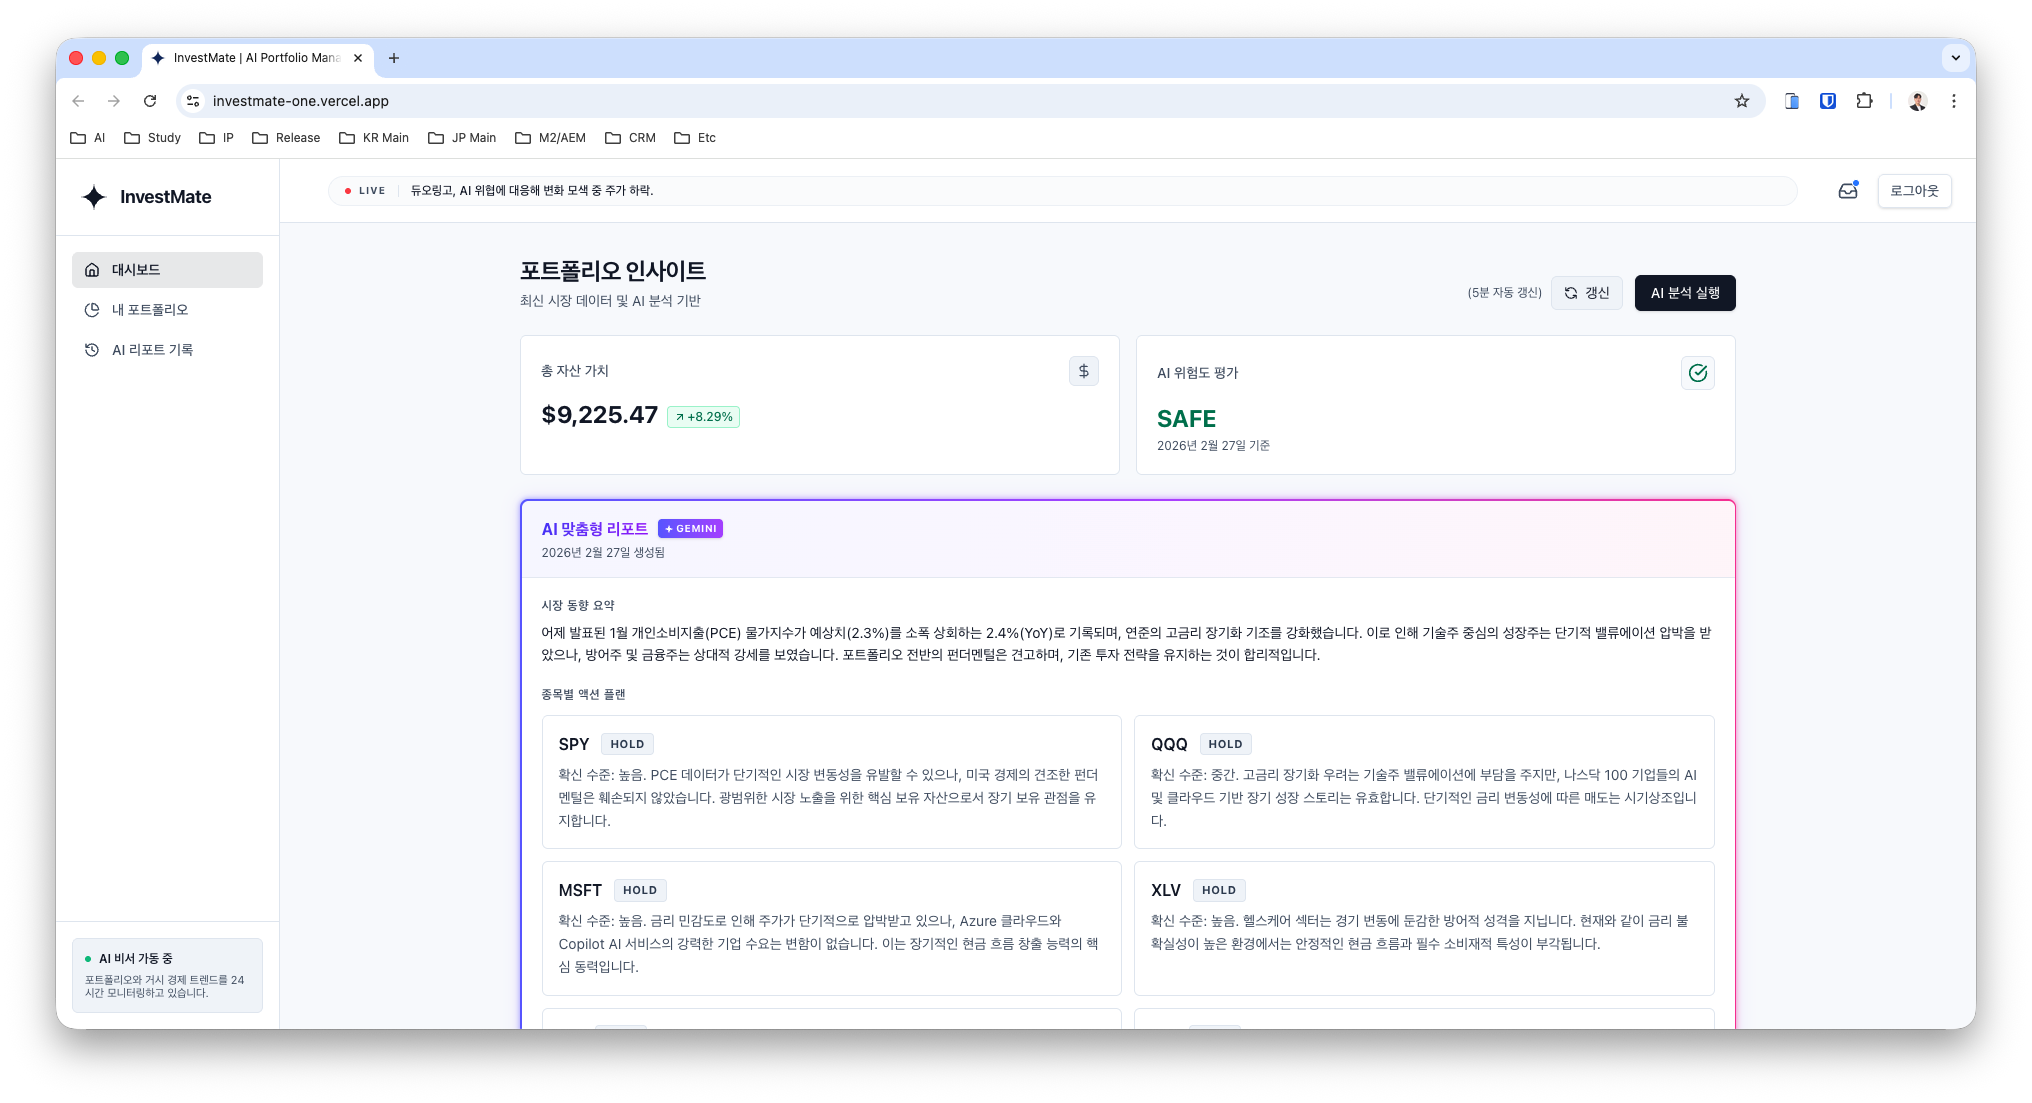Open the browser extensions puzzle icon
The height and width of the screenshot is (1103, 2032).
coord(1864,101)
